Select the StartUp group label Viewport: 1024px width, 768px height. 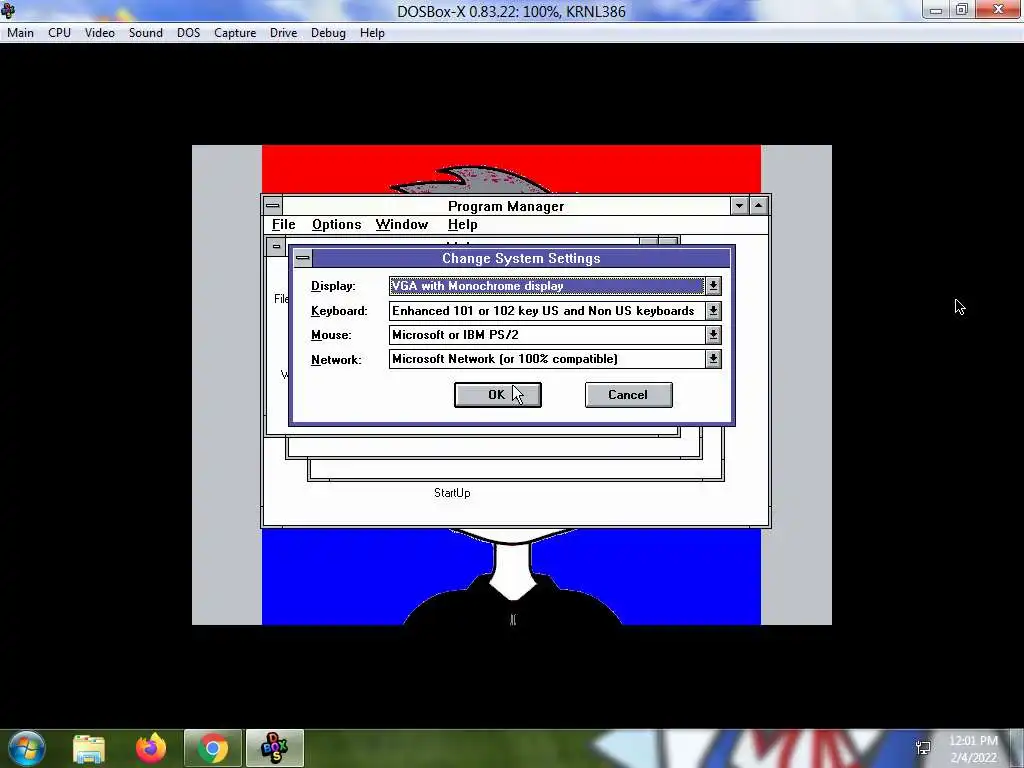coord(452,493)
